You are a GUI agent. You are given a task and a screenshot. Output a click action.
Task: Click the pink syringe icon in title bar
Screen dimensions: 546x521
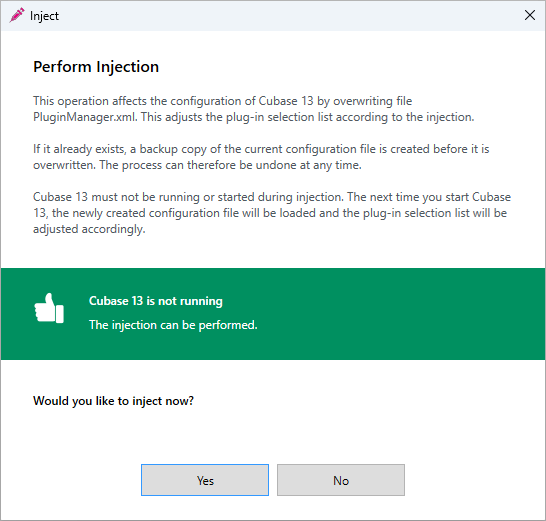coord(17,15)
